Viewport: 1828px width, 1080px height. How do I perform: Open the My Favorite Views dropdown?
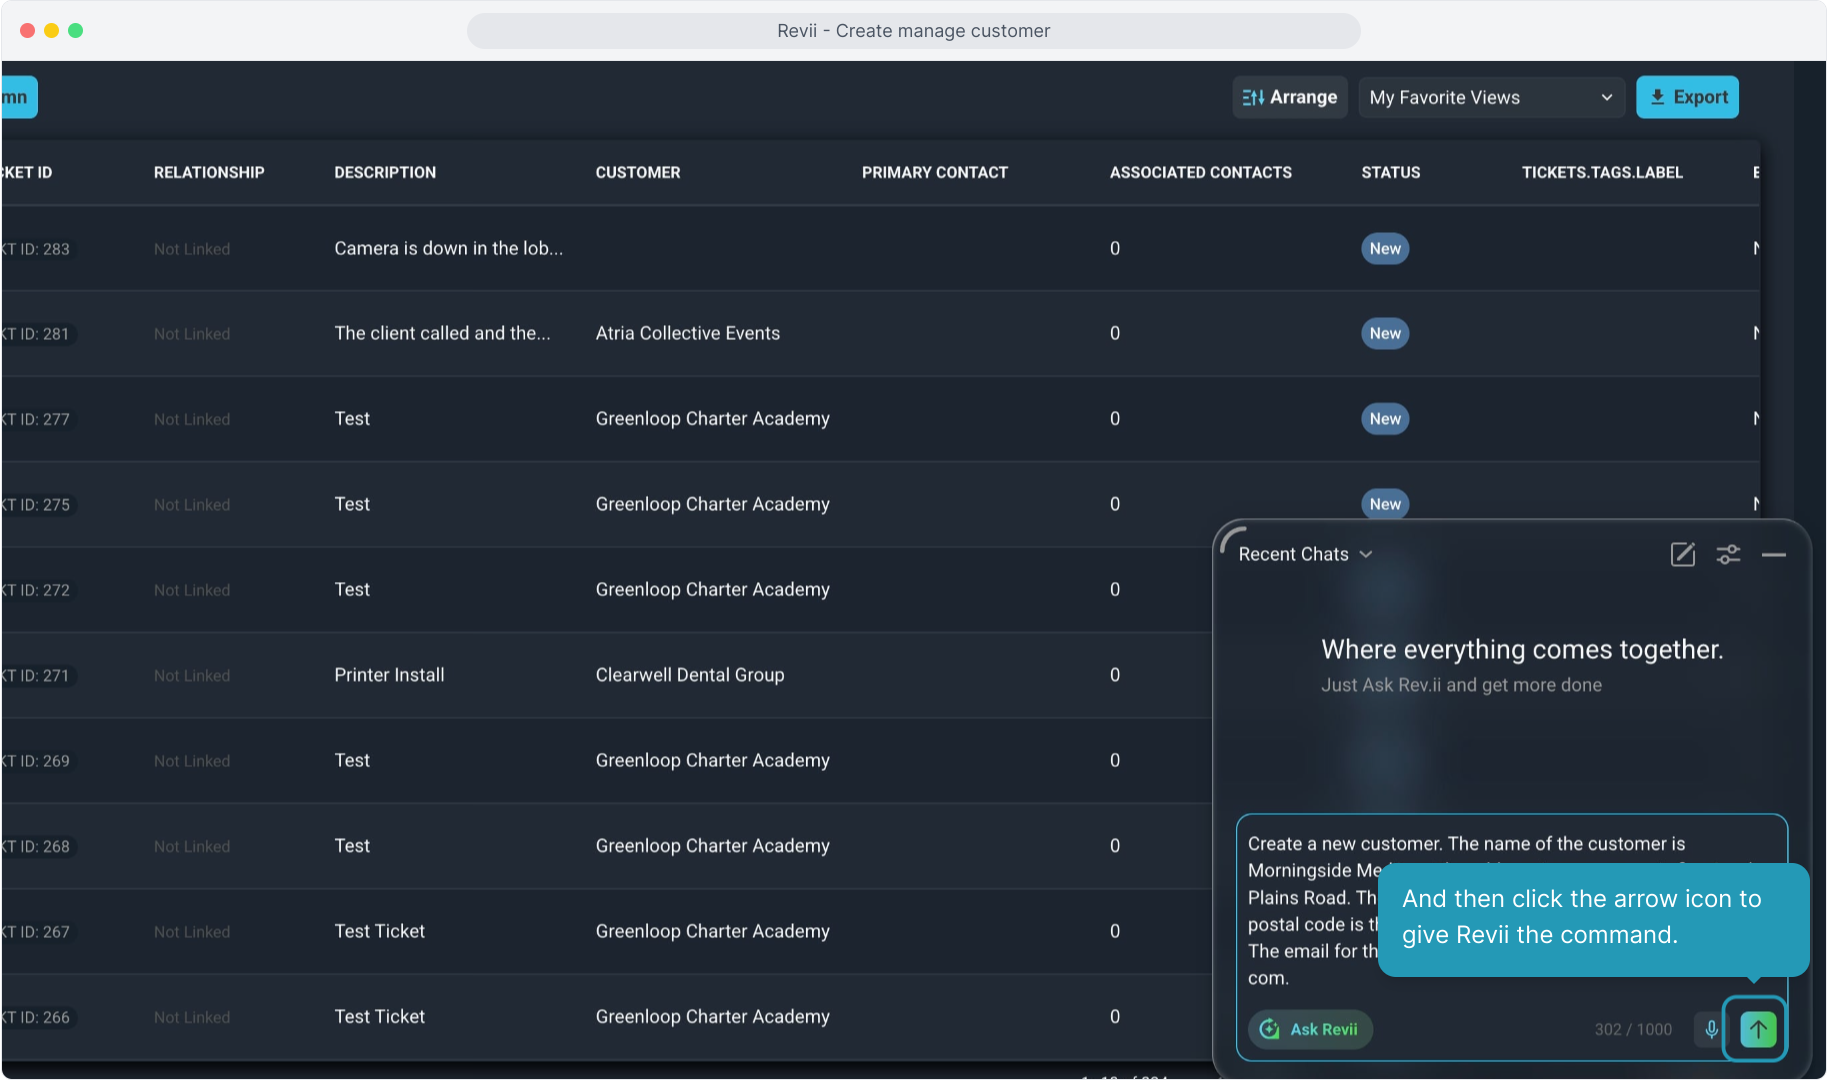point(1490,97)
